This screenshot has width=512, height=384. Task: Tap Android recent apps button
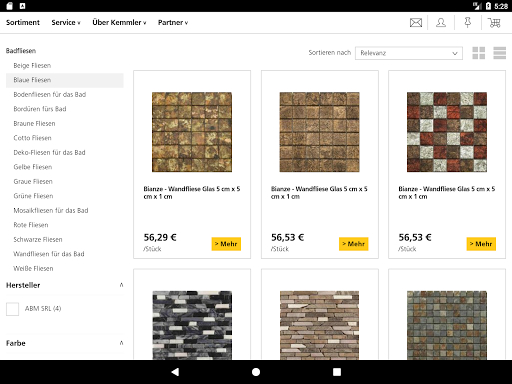pos(337,372)
